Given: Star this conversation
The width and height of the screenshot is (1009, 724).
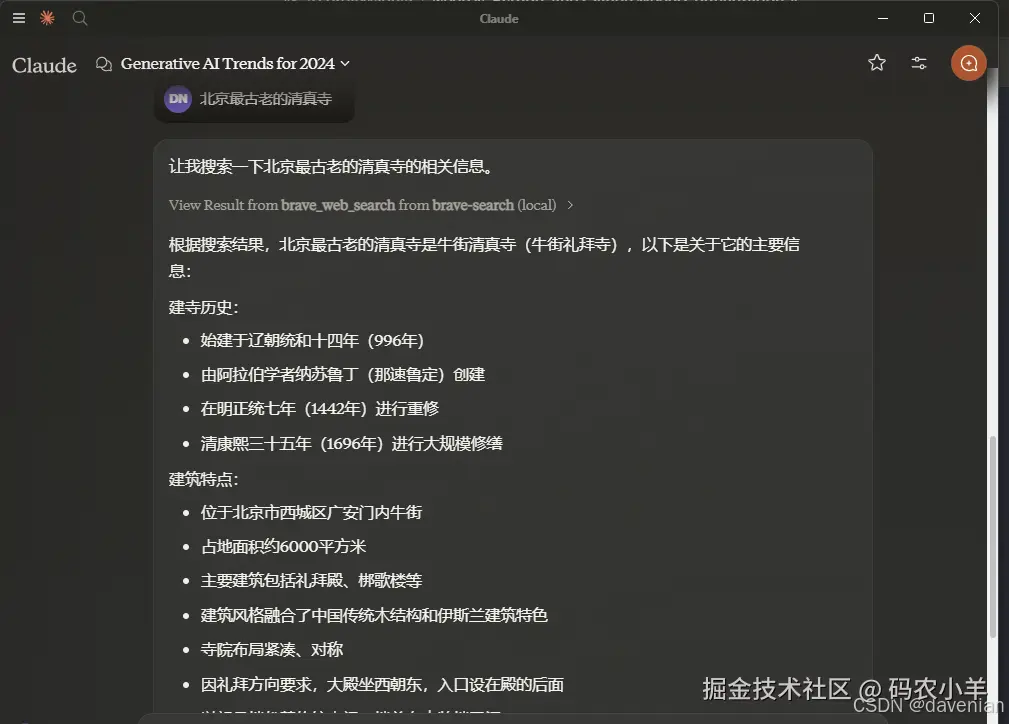Looking at the screenshot, I should [876, 62].
